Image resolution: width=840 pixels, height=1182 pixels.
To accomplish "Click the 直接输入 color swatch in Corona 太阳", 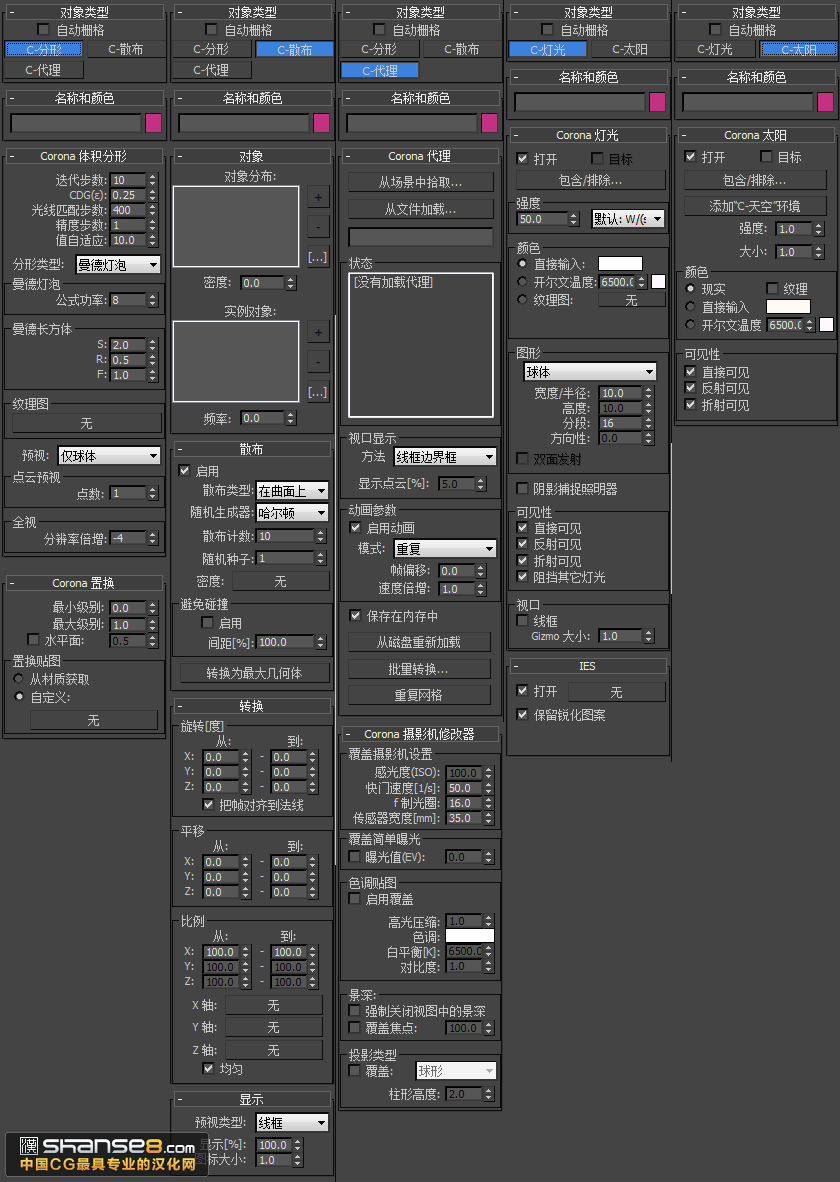I will tap(789, 306).
